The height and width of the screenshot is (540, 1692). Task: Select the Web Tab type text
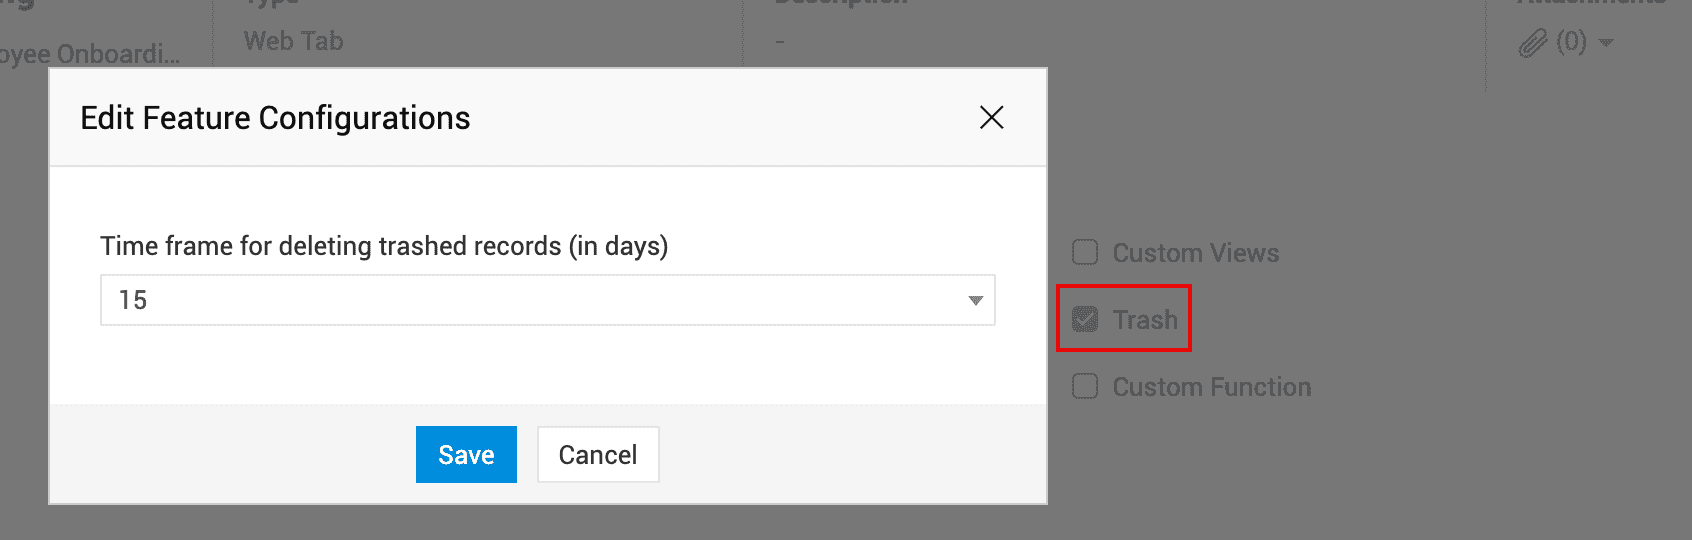[x=293, y=41]
